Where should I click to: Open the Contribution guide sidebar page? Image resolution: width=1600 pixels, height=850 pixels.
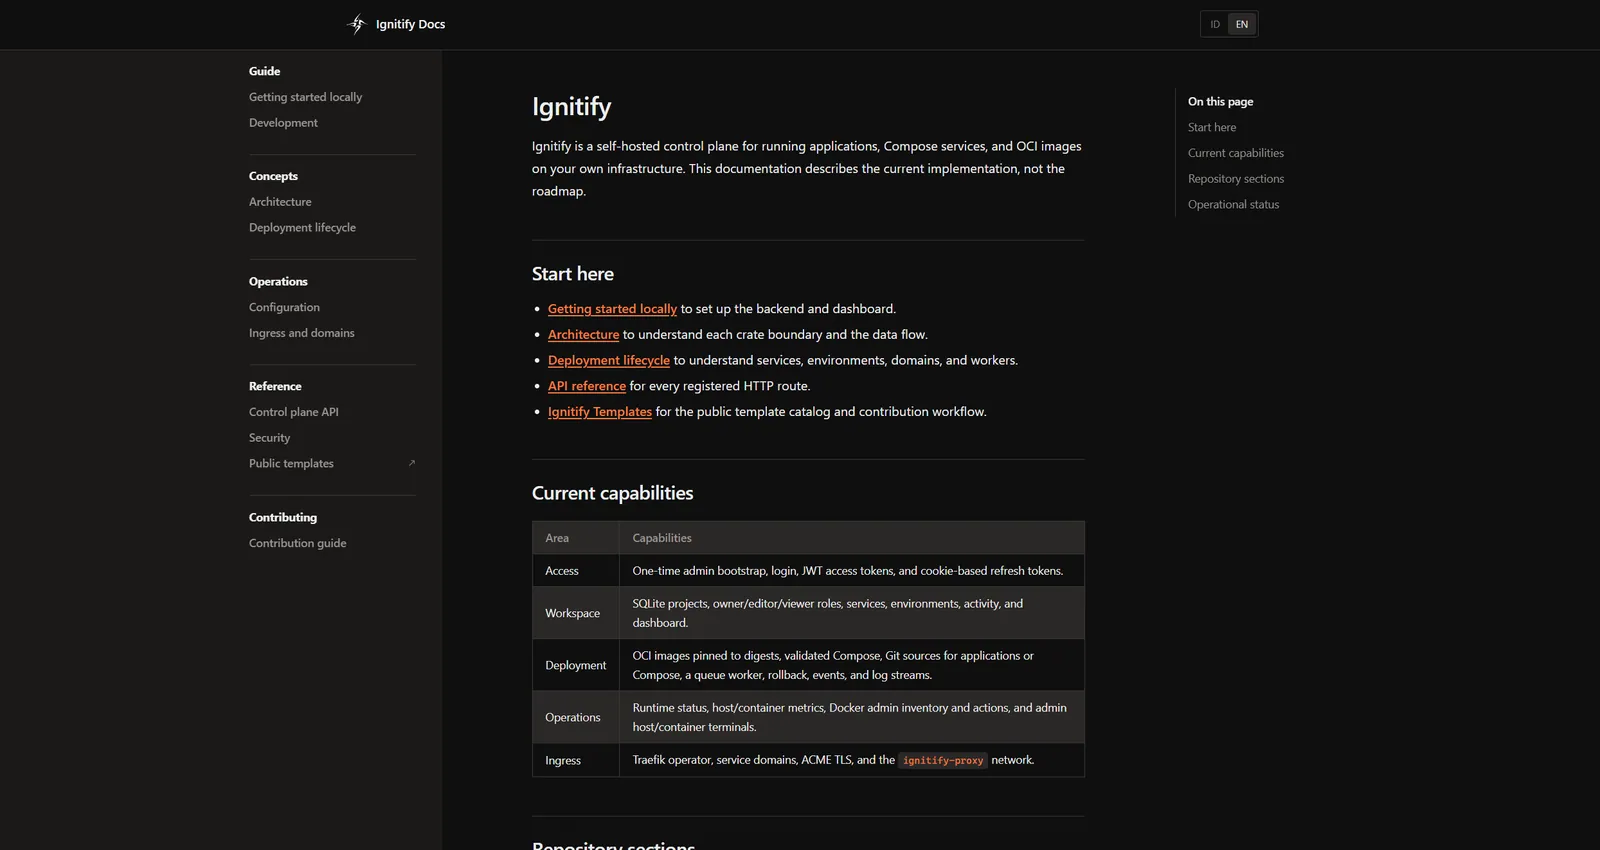[297, 543]
